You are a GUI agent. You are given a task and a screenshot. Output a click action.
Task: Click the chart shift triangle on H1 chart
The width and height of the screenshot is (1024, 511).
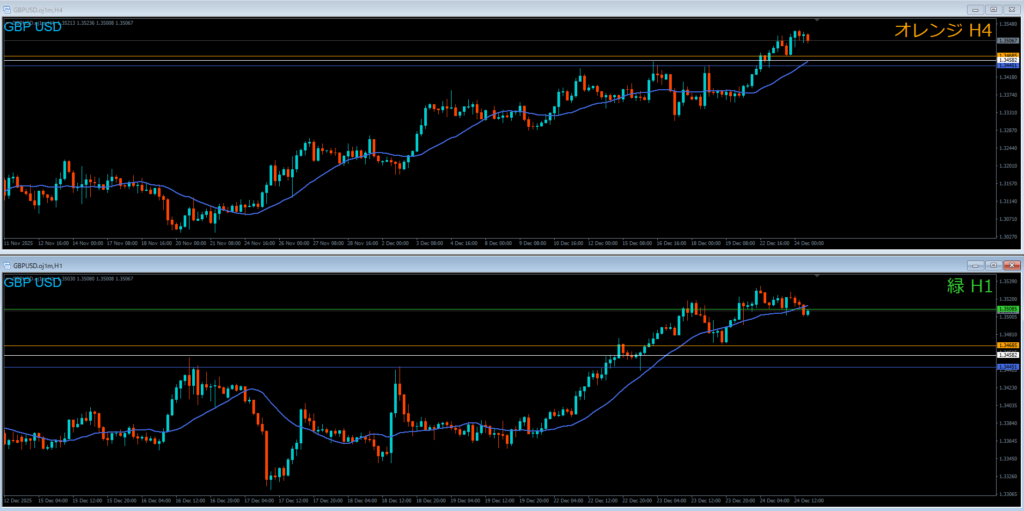click(817, 275)
